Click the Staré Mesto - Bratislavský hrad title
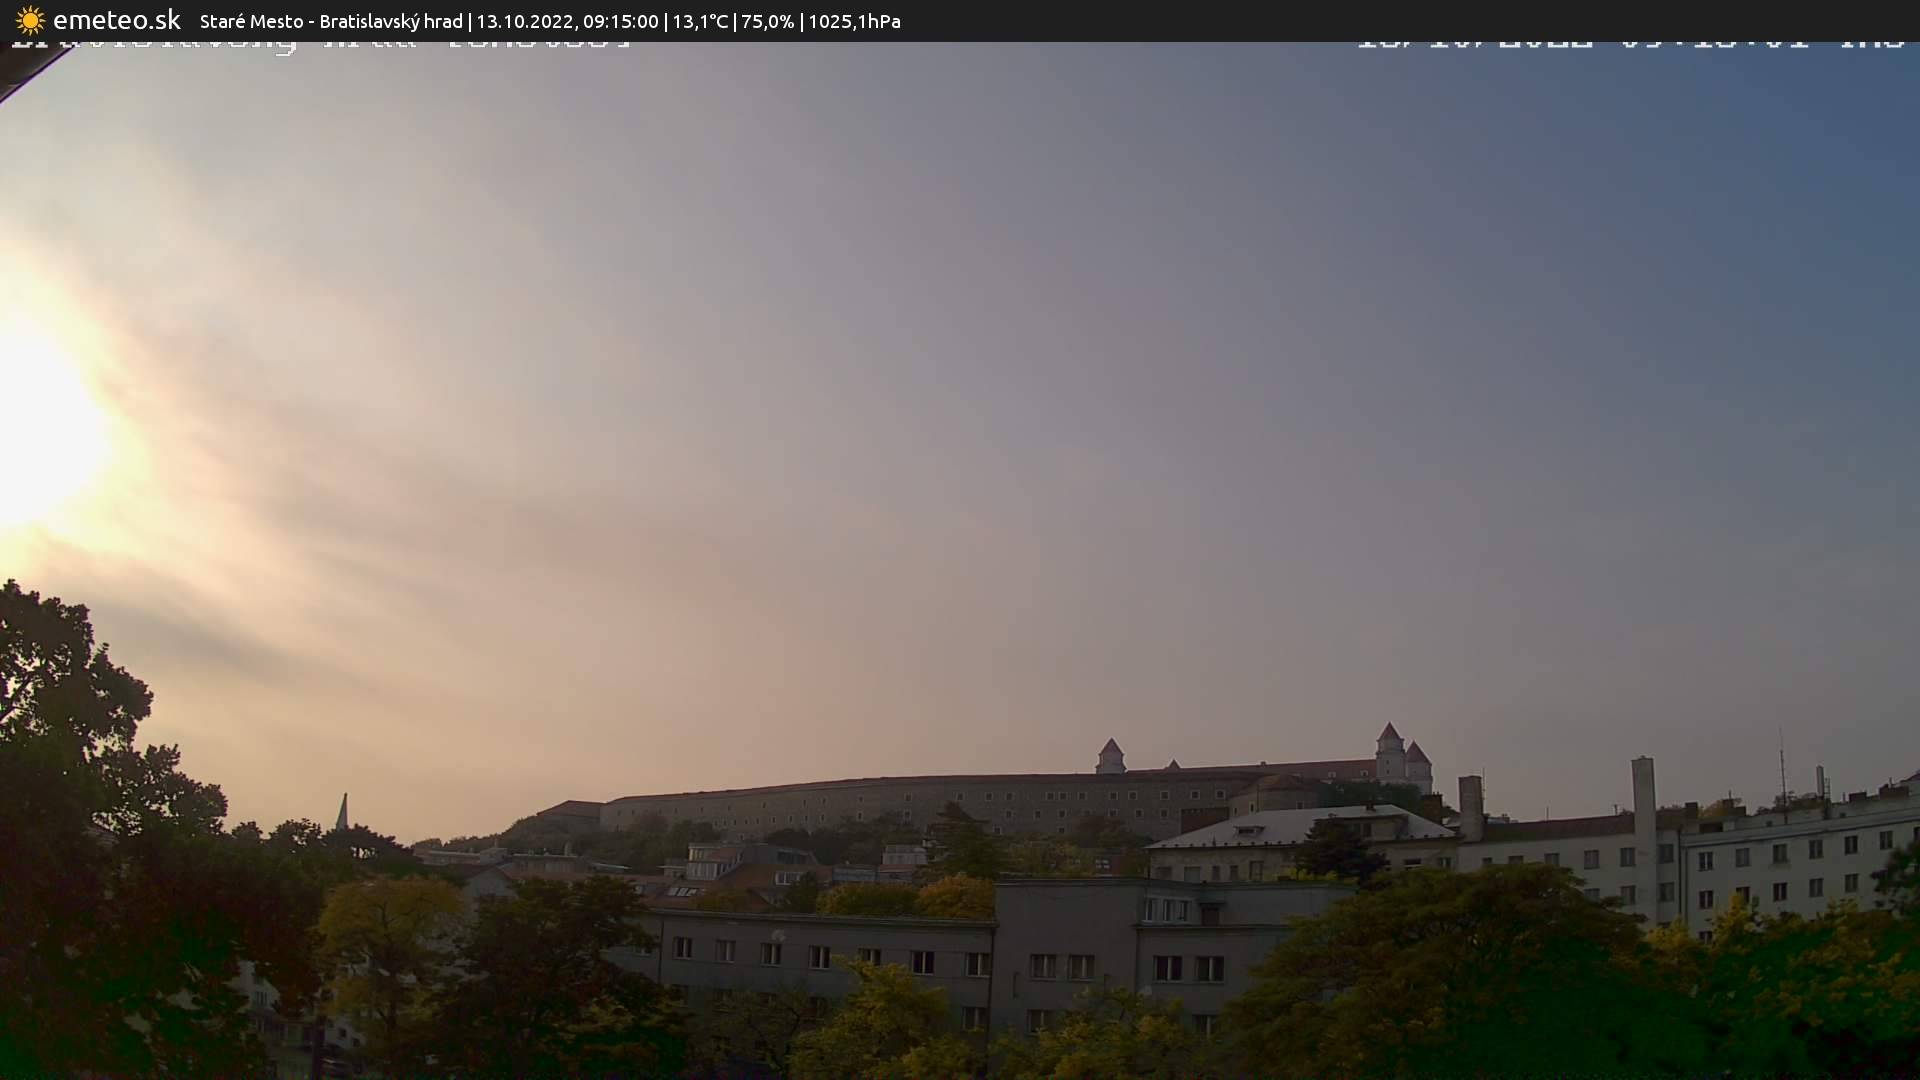The height and width of the screenshot is (1080, 1920). 331,21
